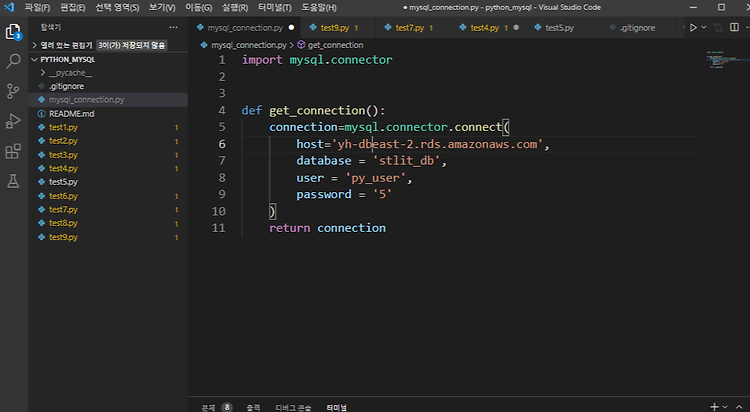The width and height of the screenshot is (750, 412).
Task: Maximize panel with the up chevron
Action: click(x=739, y=407)
